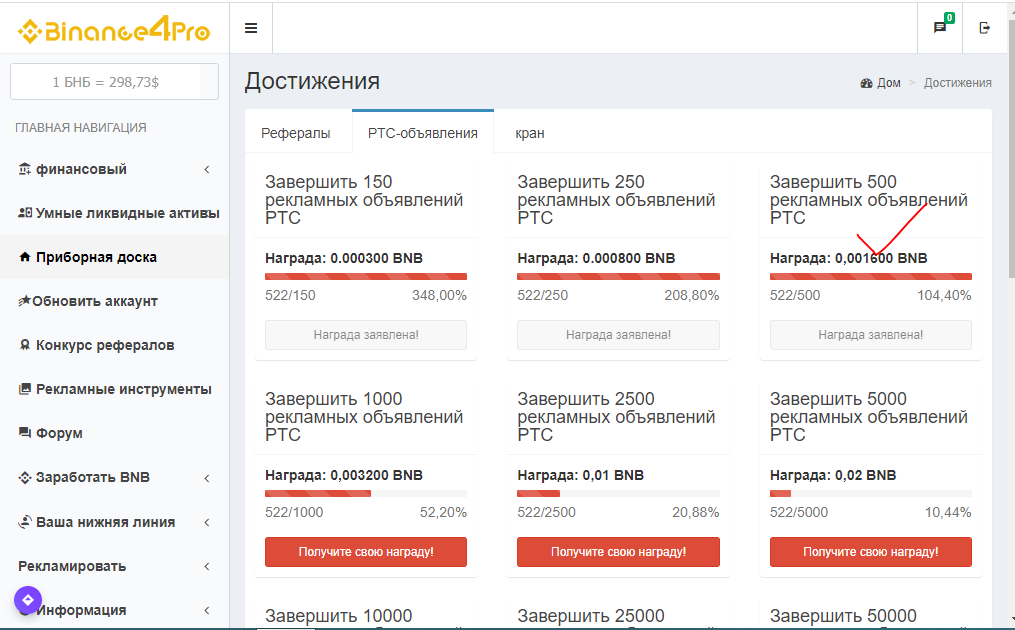Switch to the кран tab
Image resolution: width=1015 pixels, height=630 pixels.
pos(530,133)
